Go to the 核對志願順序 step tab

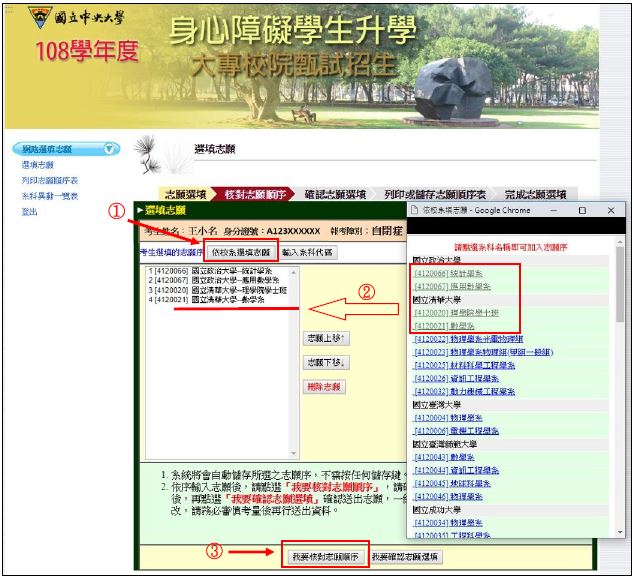click(x=255, y=194)
